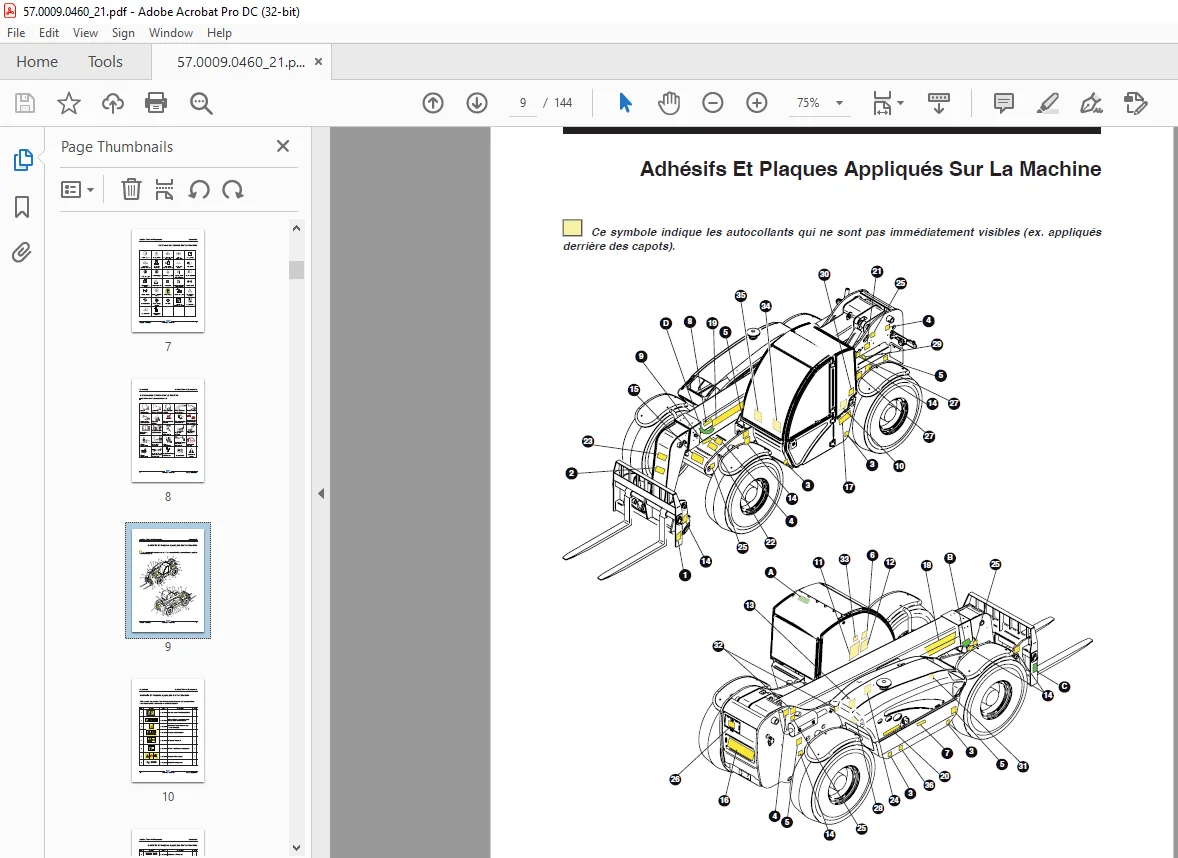Click the thumbnails scrollbar handle
The height and width of the screenshot is (858, 1178).
click(x=296, y=270)
